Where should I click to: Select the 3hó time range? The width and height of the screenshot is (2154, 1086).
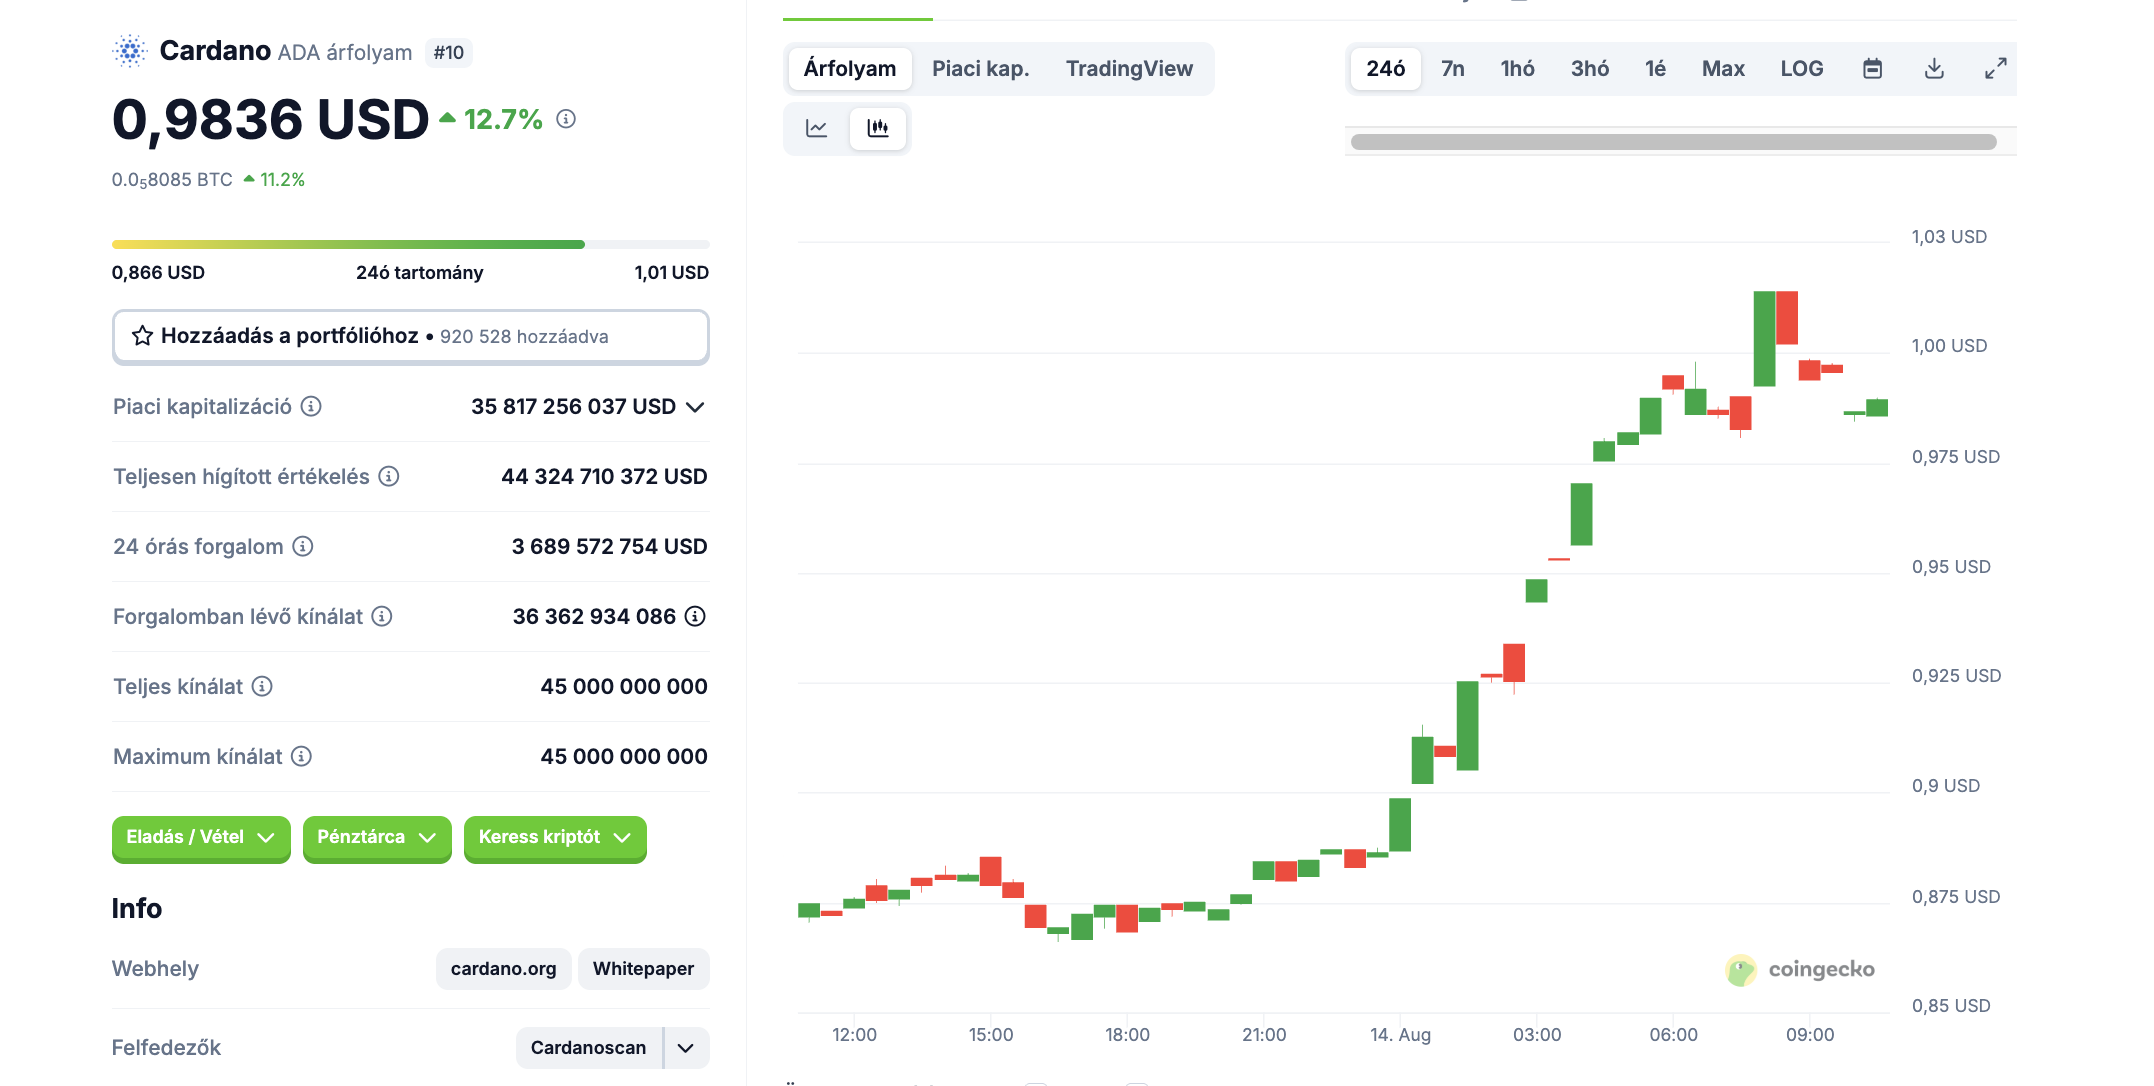[x=1590, y=69]
